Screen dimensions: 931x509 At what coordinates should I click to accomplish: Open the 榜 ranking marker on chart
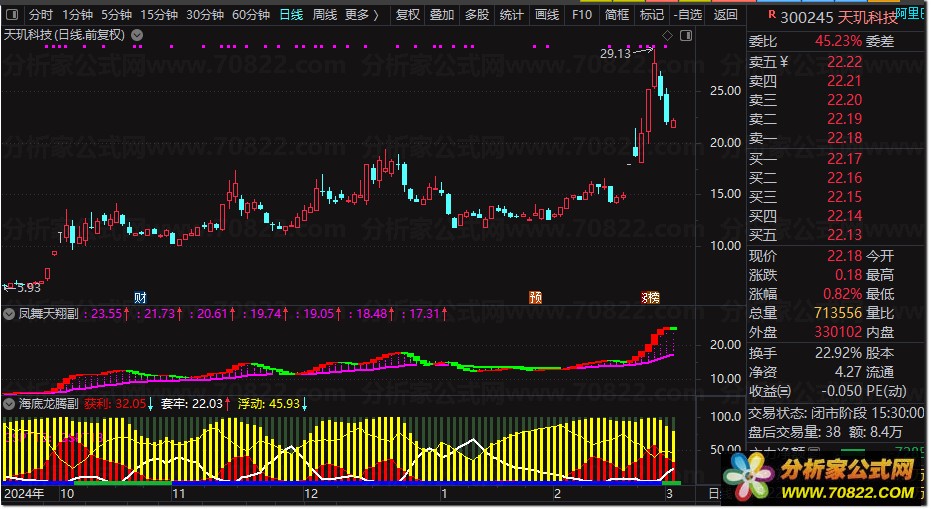(654, 298)
